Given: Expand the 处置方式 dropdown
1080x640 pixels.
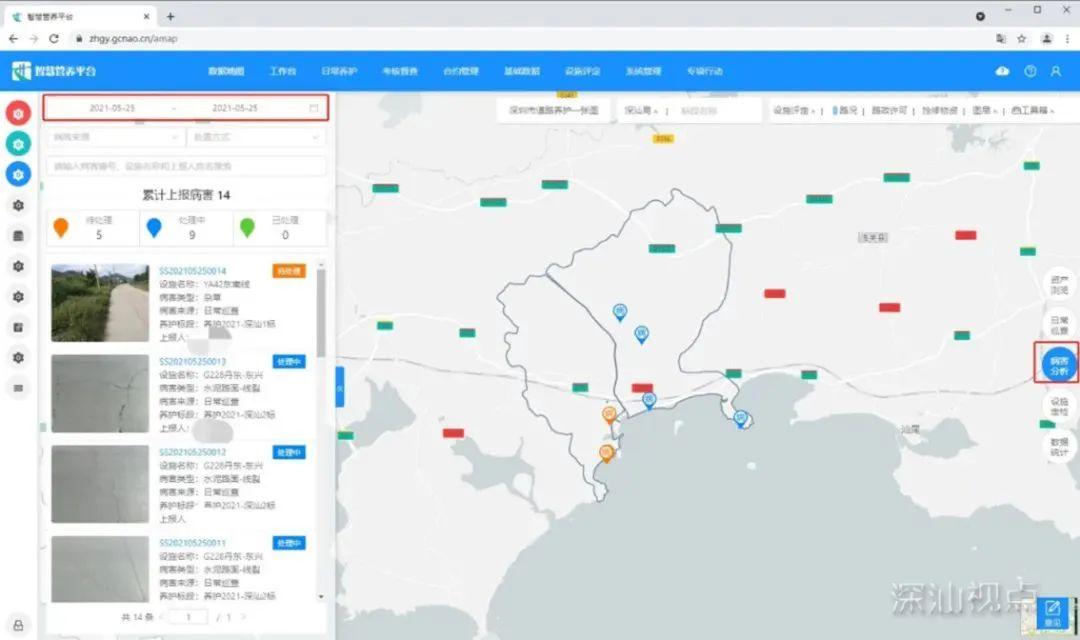Looking at the screenshot, I should point(256,137).
